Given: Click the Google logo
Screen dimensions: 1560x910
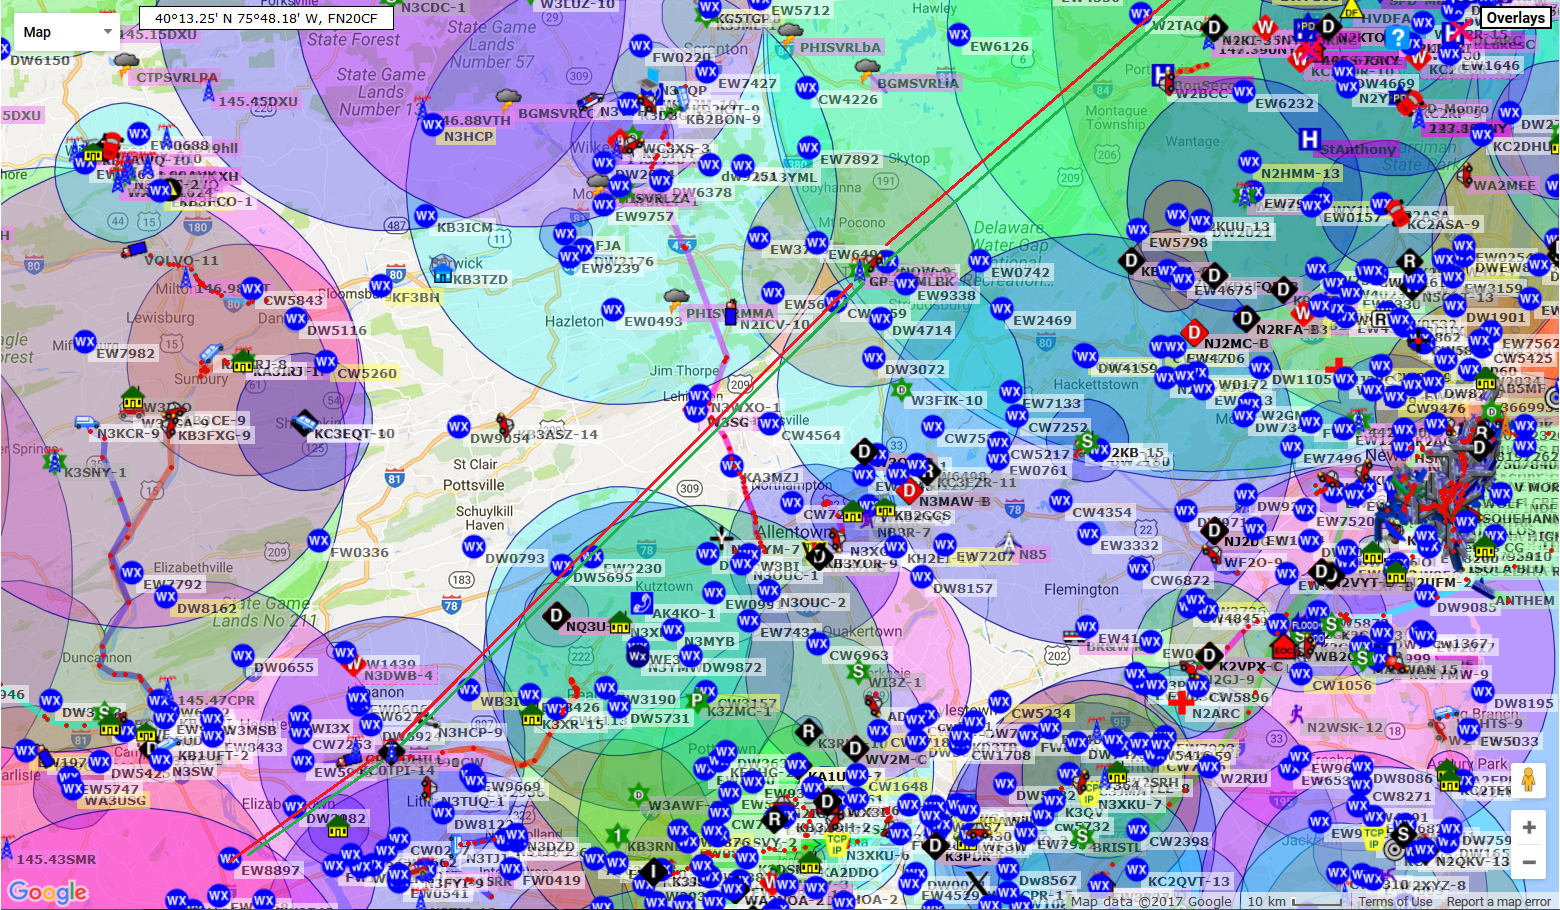Looking at the screenshot, I should point(47,890).
